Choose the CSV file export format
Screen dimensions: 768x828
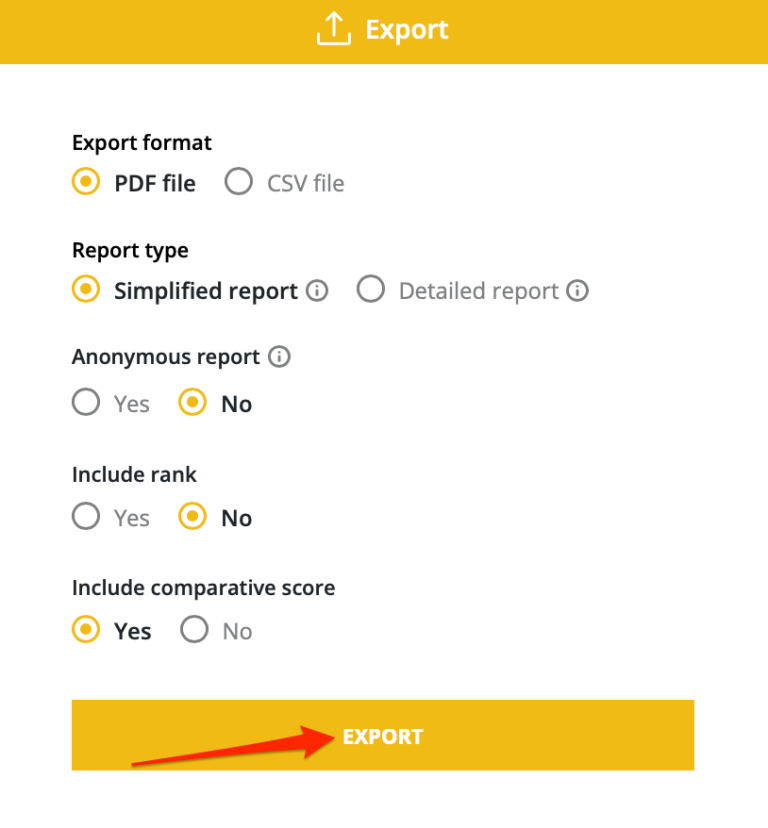238,181
